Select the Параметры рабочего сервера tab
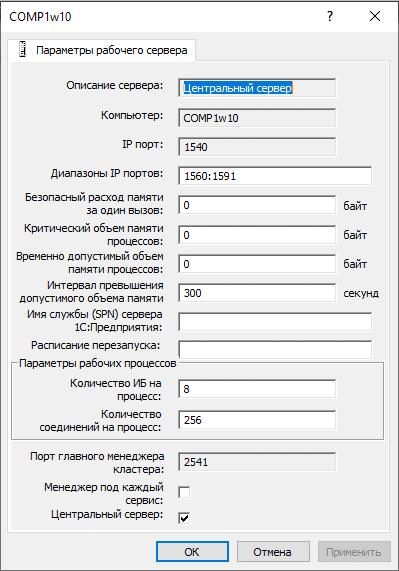Image resolution: width=399 pixels, height=571 pixels. 102,50
